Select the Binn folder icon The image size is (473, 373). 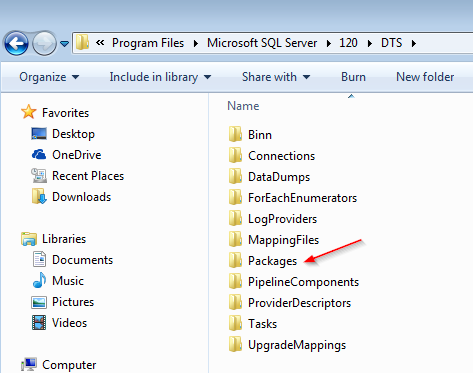pyautogui.click(x=235, y=134)
